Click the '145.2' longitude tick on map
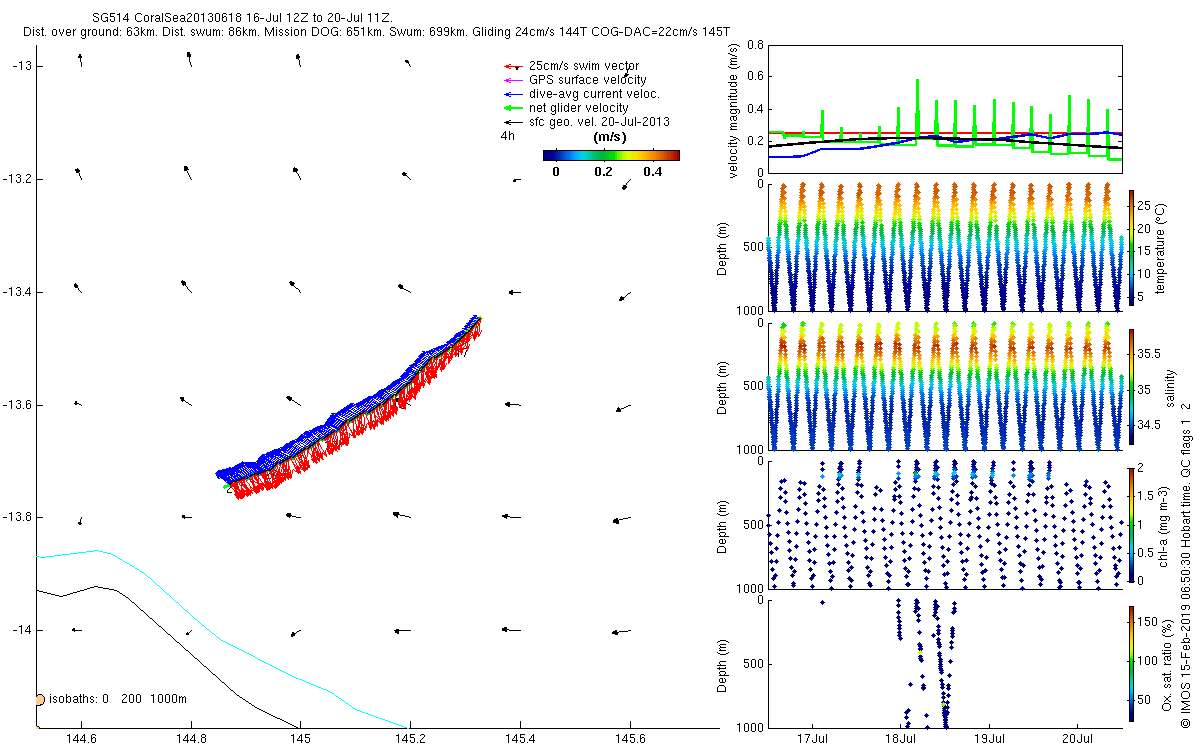The image size is (1200, 750). (410, 740)
